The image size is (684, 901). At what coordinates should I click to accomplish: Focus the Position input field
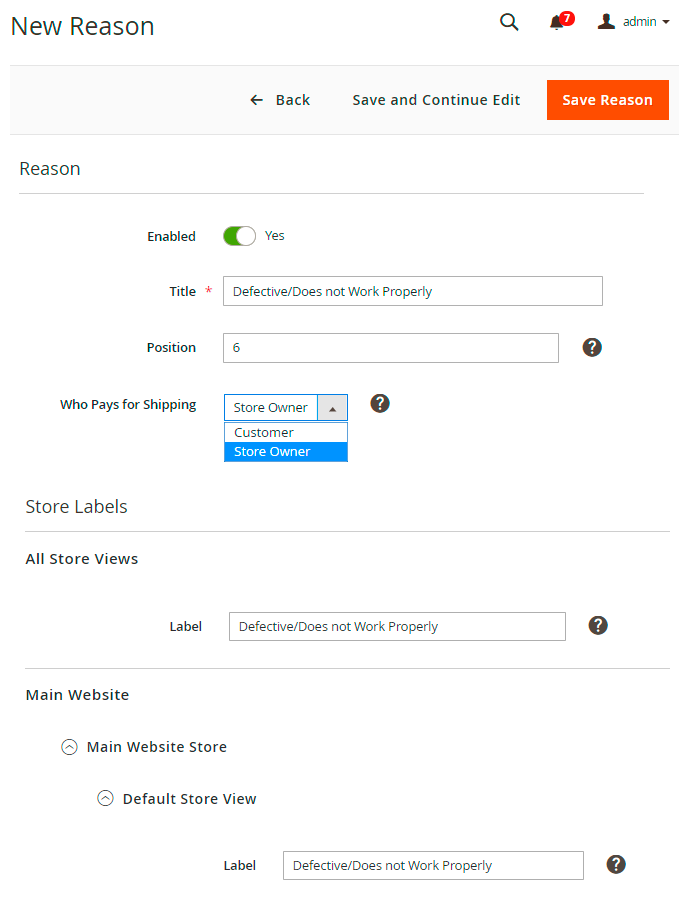tap(390, 348)
